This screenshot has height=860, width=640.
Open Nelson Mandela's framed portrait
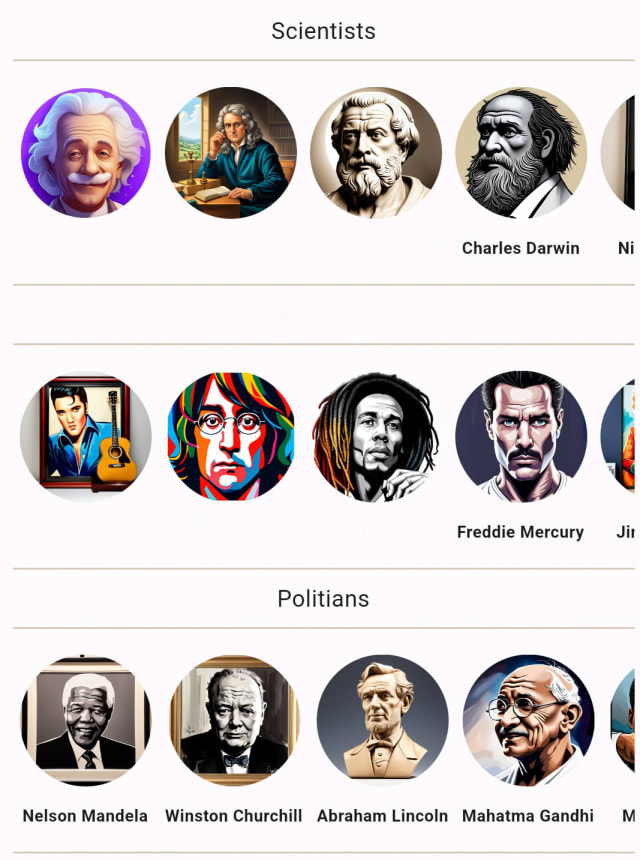(86, 720)
